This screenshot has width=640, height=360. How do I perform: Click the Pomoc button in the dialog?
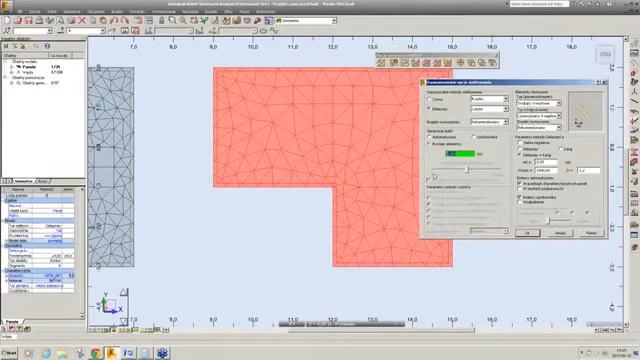click(591, 233)
